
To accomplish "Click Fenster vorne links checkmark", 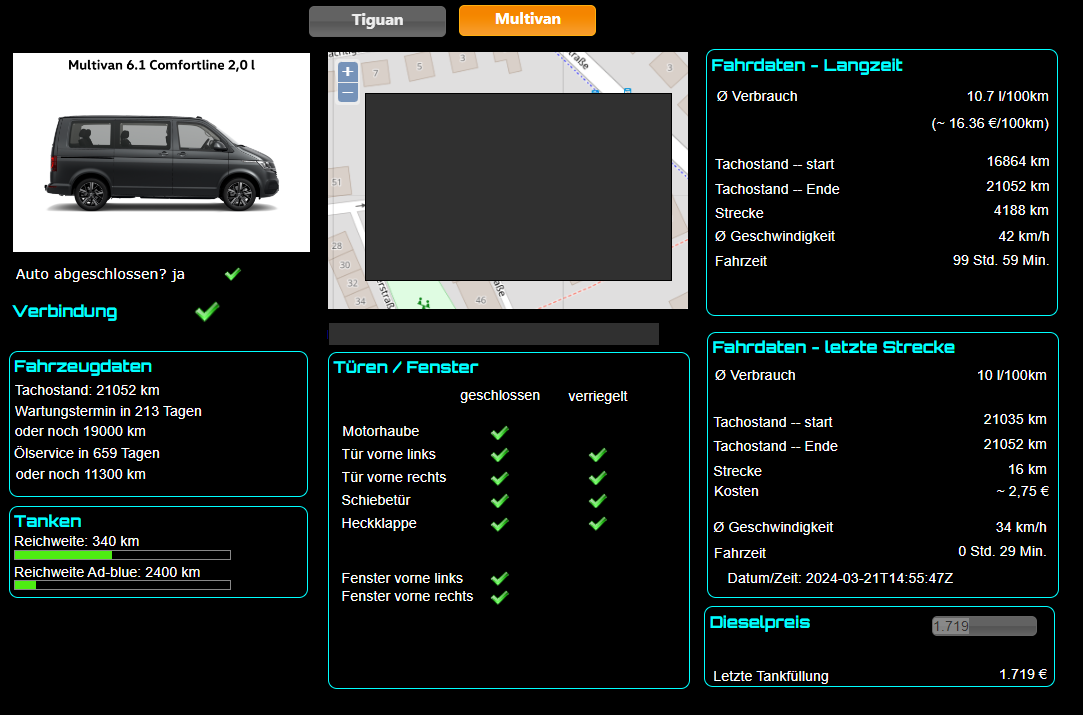I will (500, 578).
